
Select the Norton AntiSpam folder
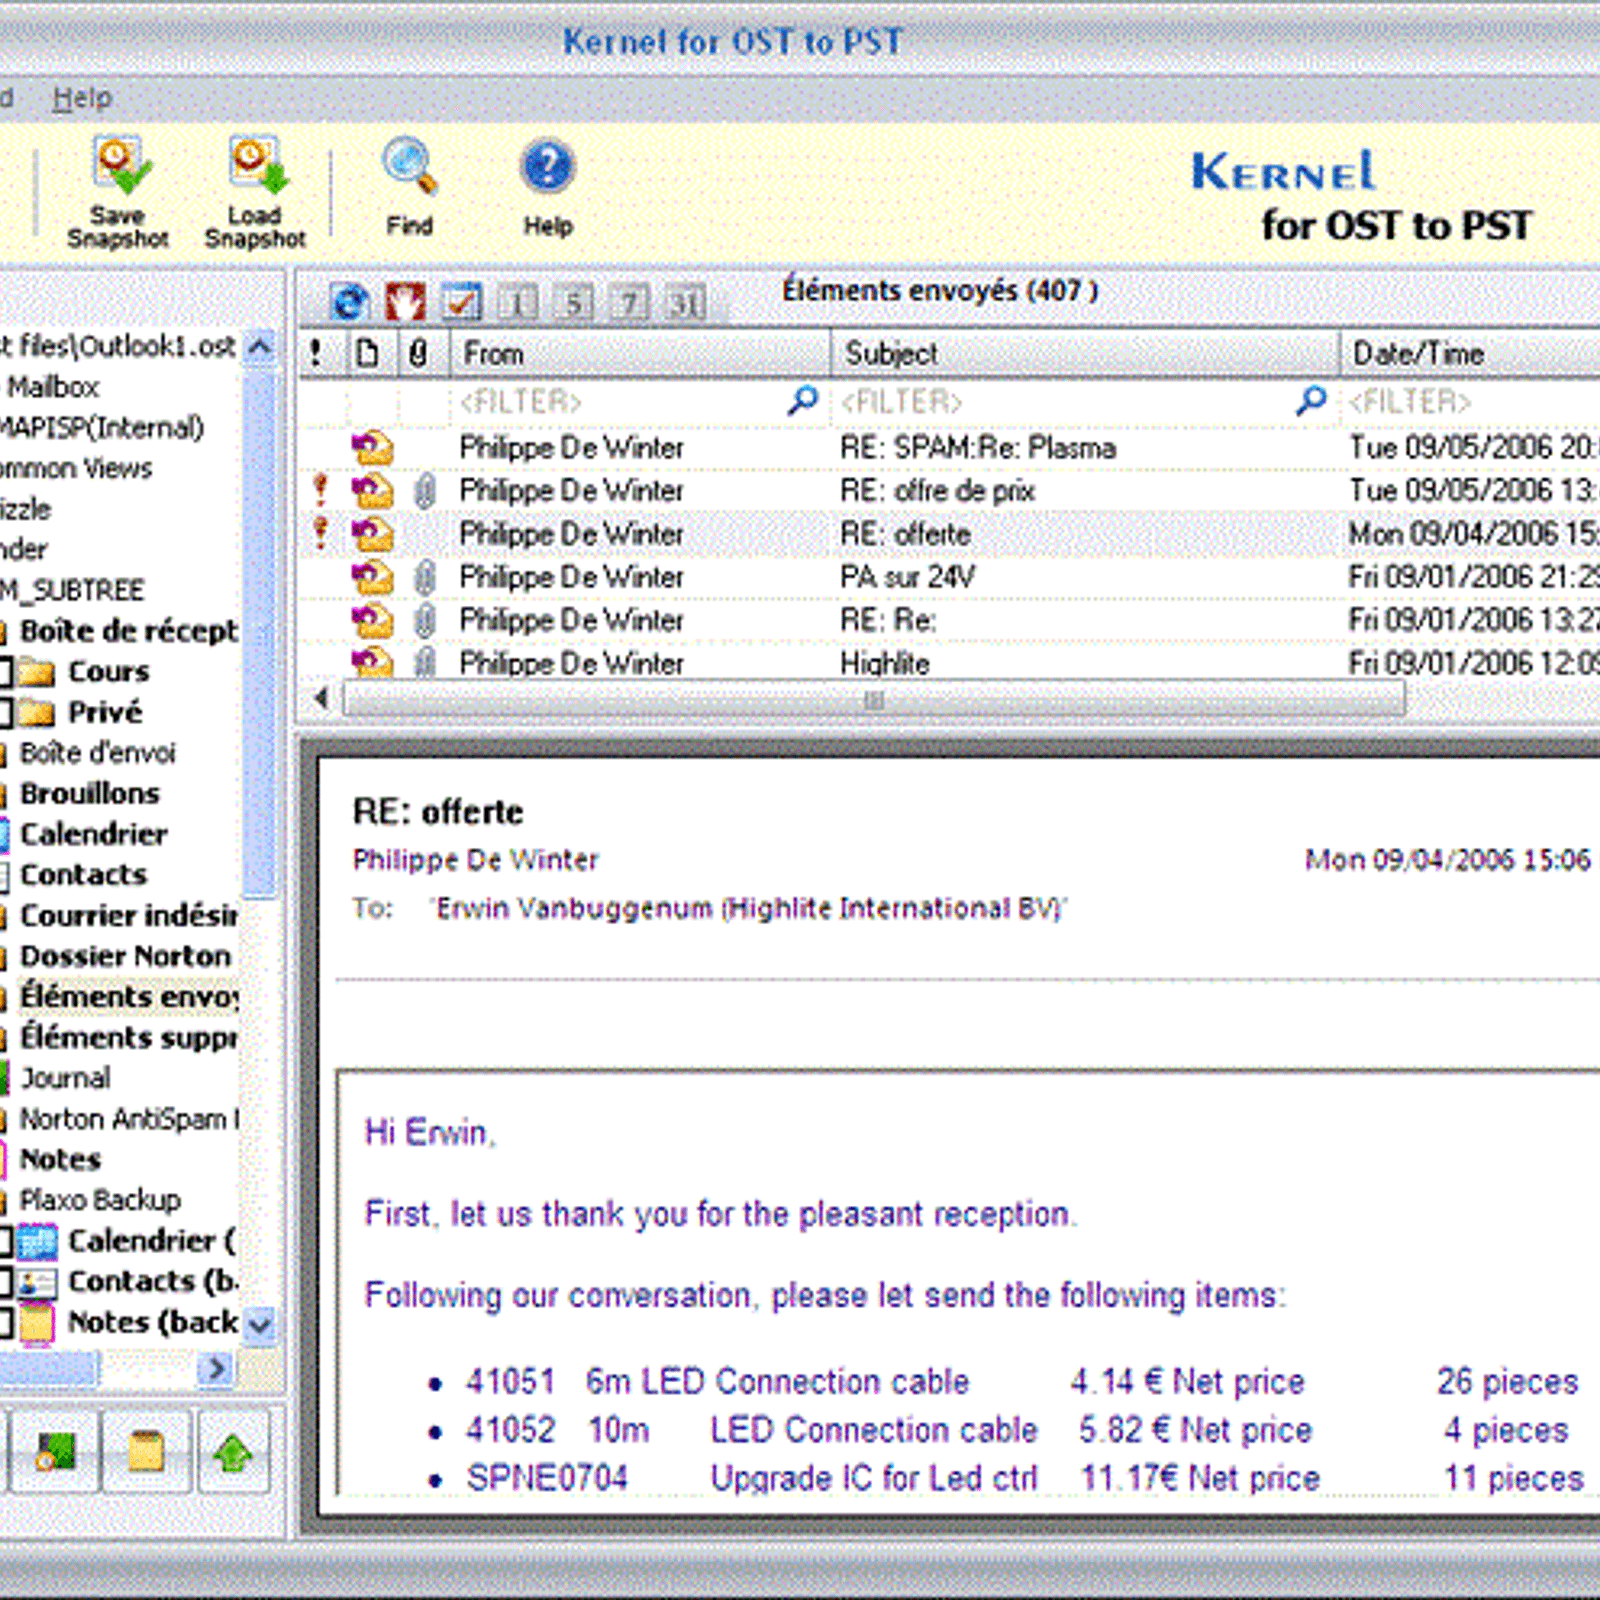pyautogui.click(x=128, y=1119)
